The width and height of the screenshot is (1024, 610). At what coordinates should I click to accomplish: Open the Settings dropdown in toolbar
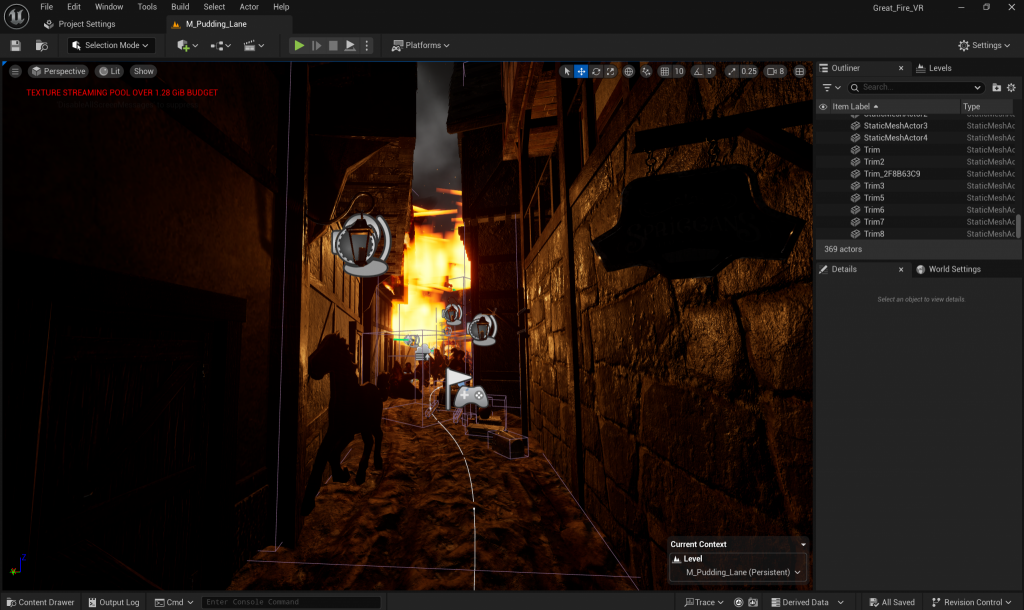(984, 45)
